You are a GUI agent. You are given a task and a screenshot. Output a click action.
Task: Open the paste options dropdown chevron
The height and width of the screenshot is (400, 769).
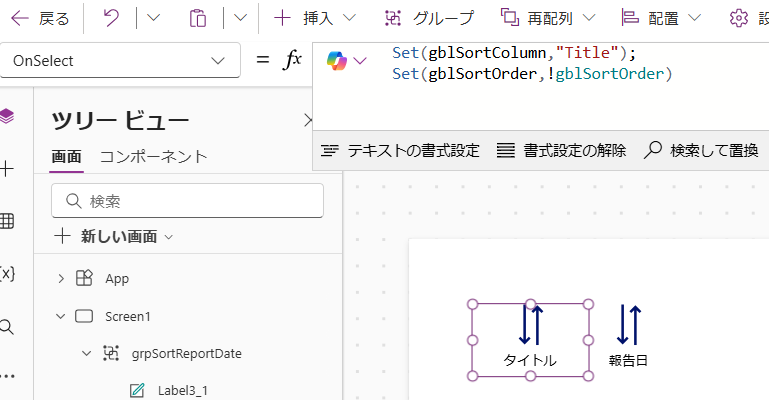coord(240,18)
